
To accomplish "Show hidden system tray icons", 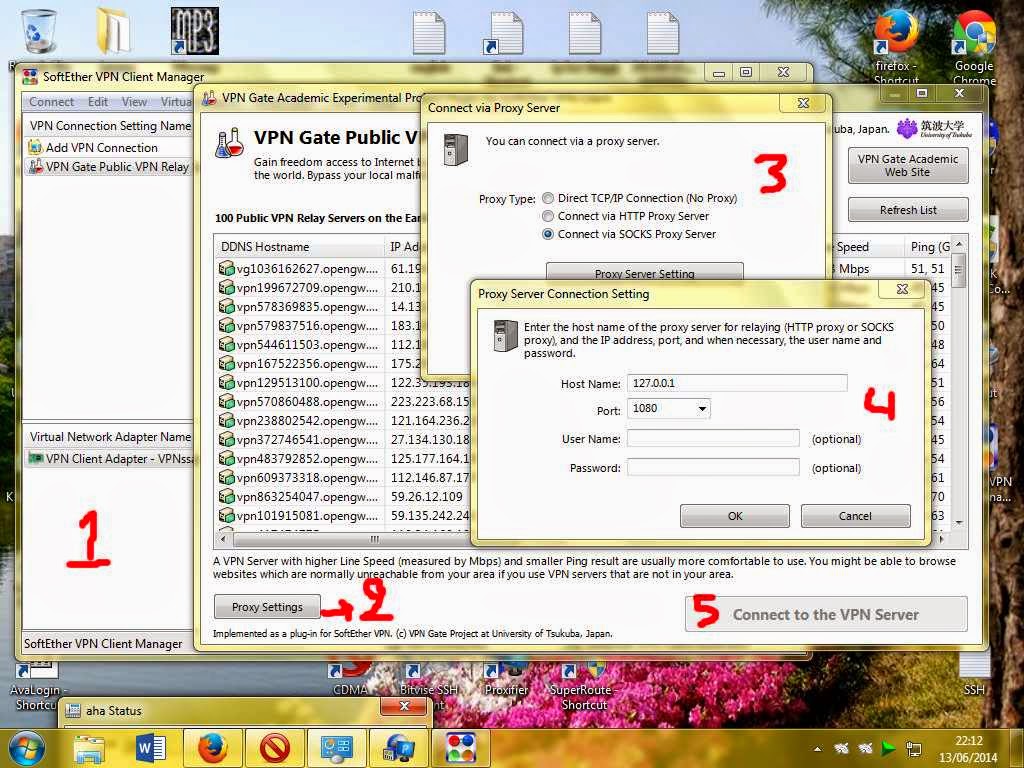I will (x=818, y=748).
